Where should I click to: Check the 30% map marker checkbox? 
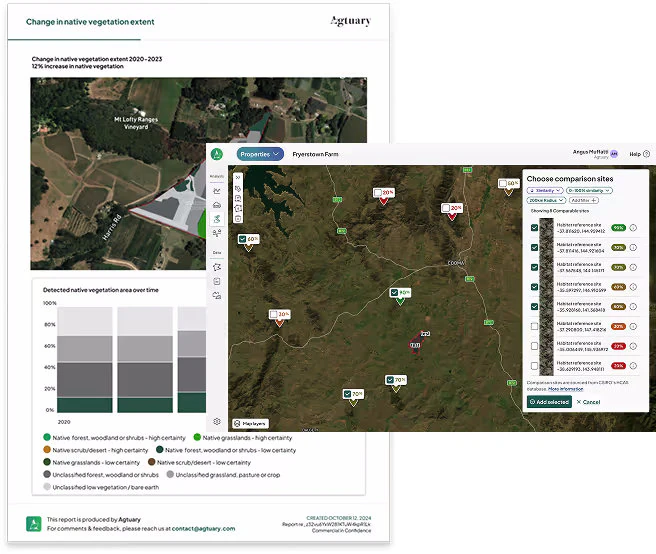click(x=274, y=314)
